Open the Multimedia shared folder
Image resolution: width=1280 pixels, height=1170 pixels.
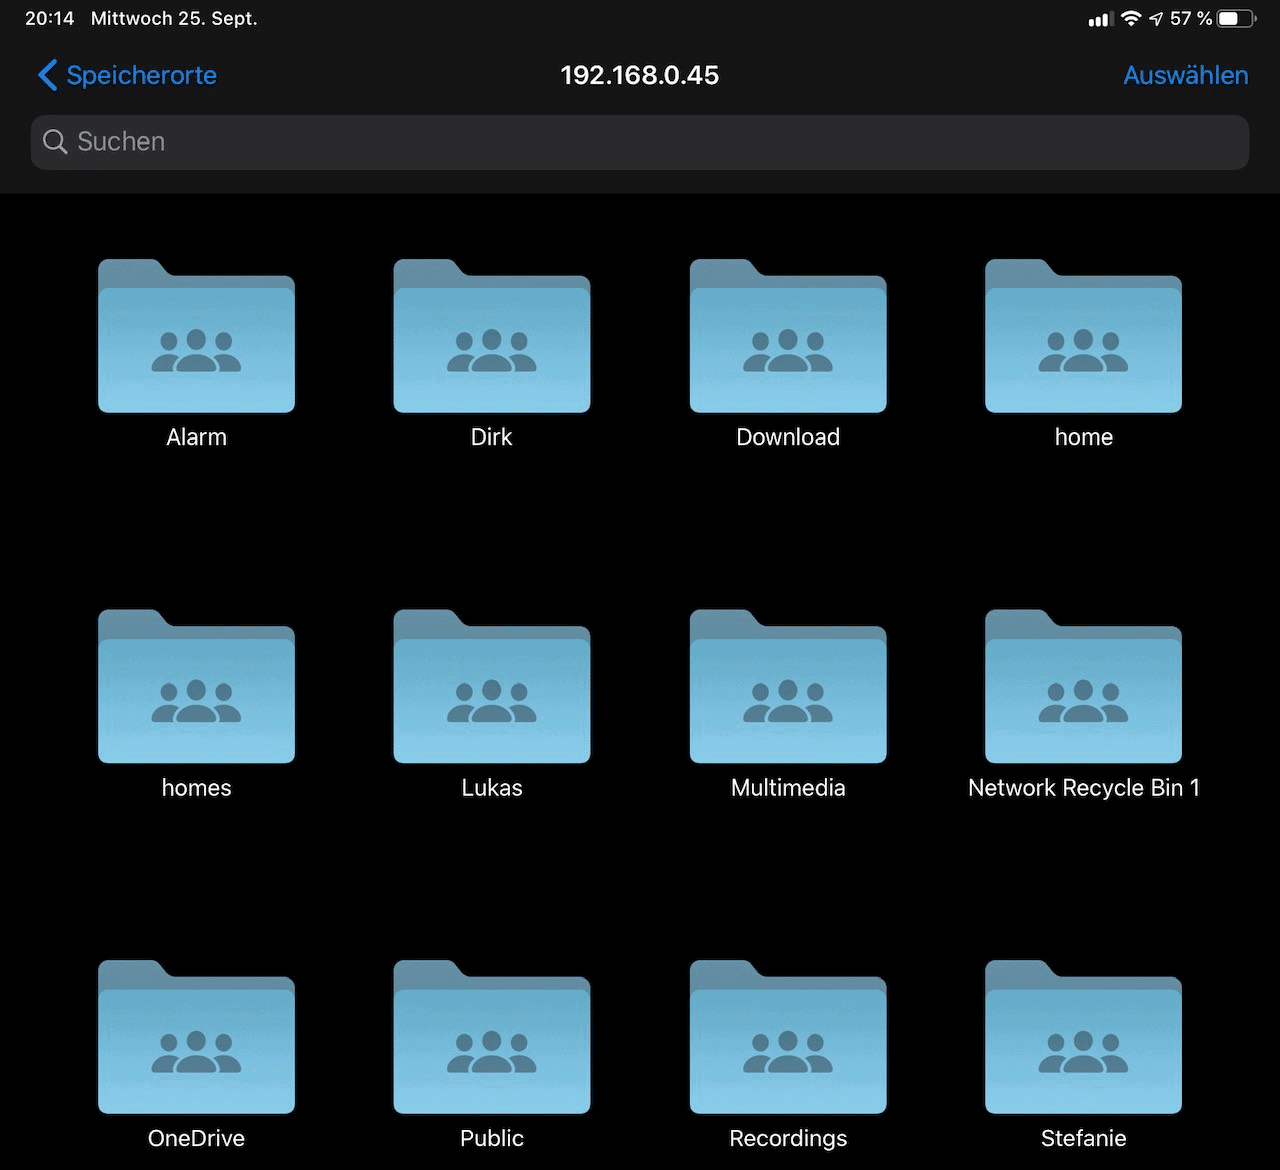pos(788,688)
